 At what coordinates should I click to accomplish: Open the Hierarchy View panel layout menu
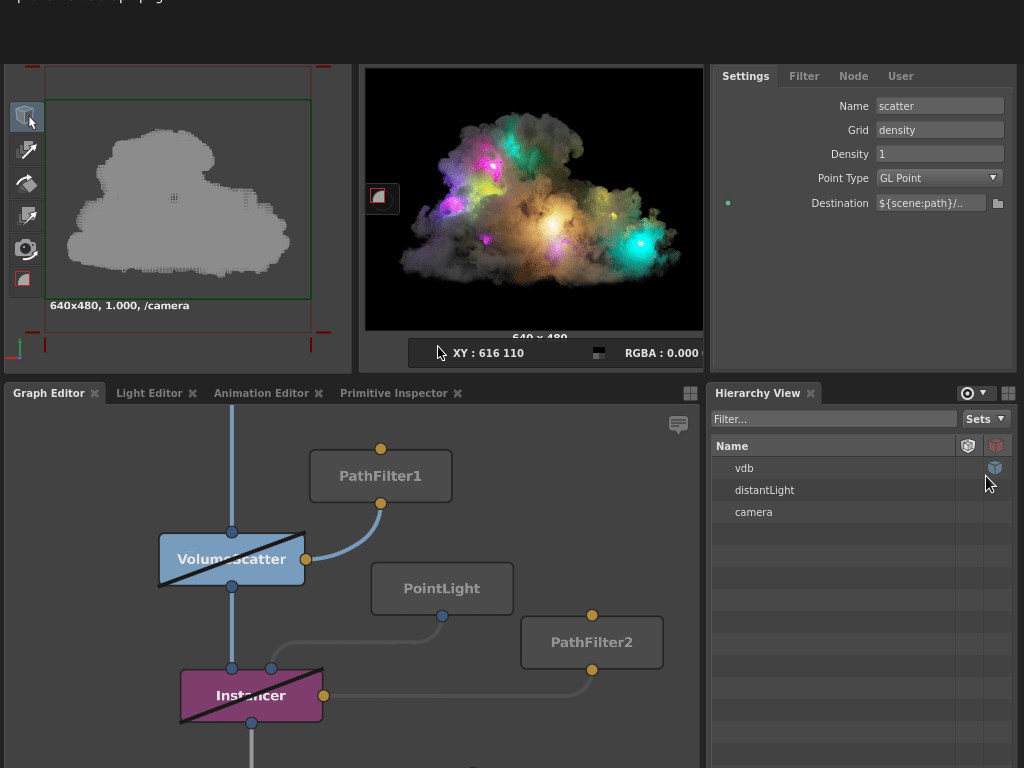[1008, 393]
